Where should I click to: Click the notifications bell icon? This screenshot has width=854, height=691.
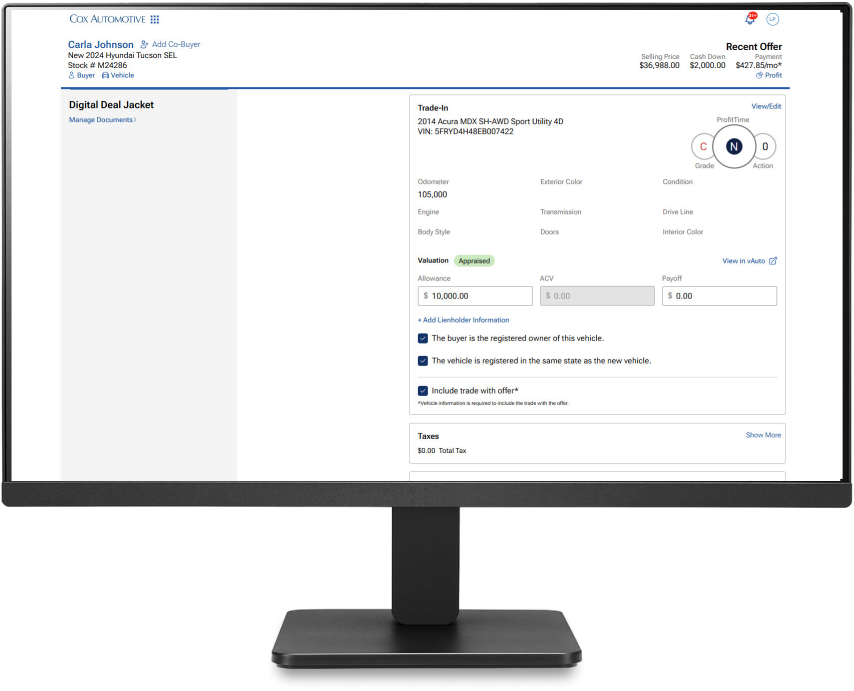click(x=750, y=19)
